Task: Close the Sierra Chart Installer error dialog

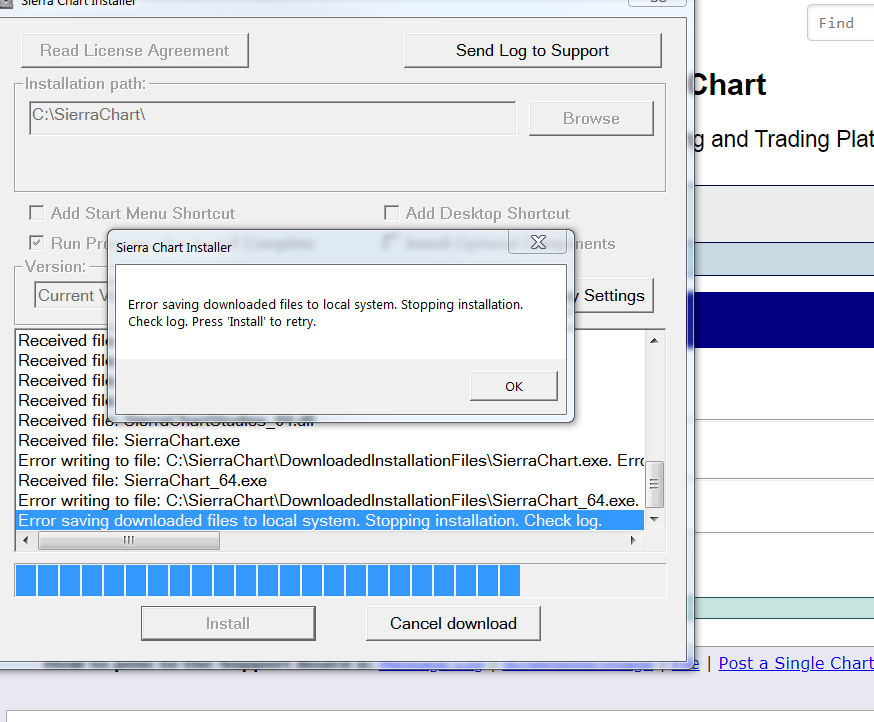Action: pos(538,242)
